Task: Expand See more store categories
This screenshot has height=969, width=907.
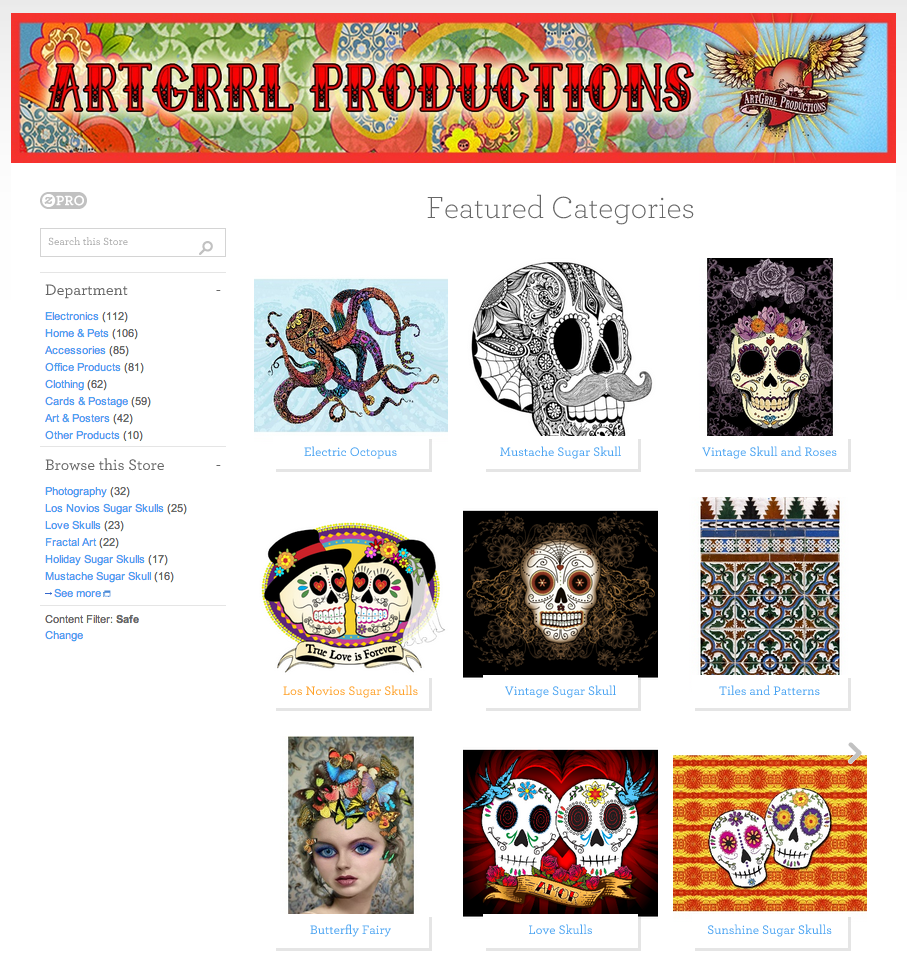Action: pos(77,593)
